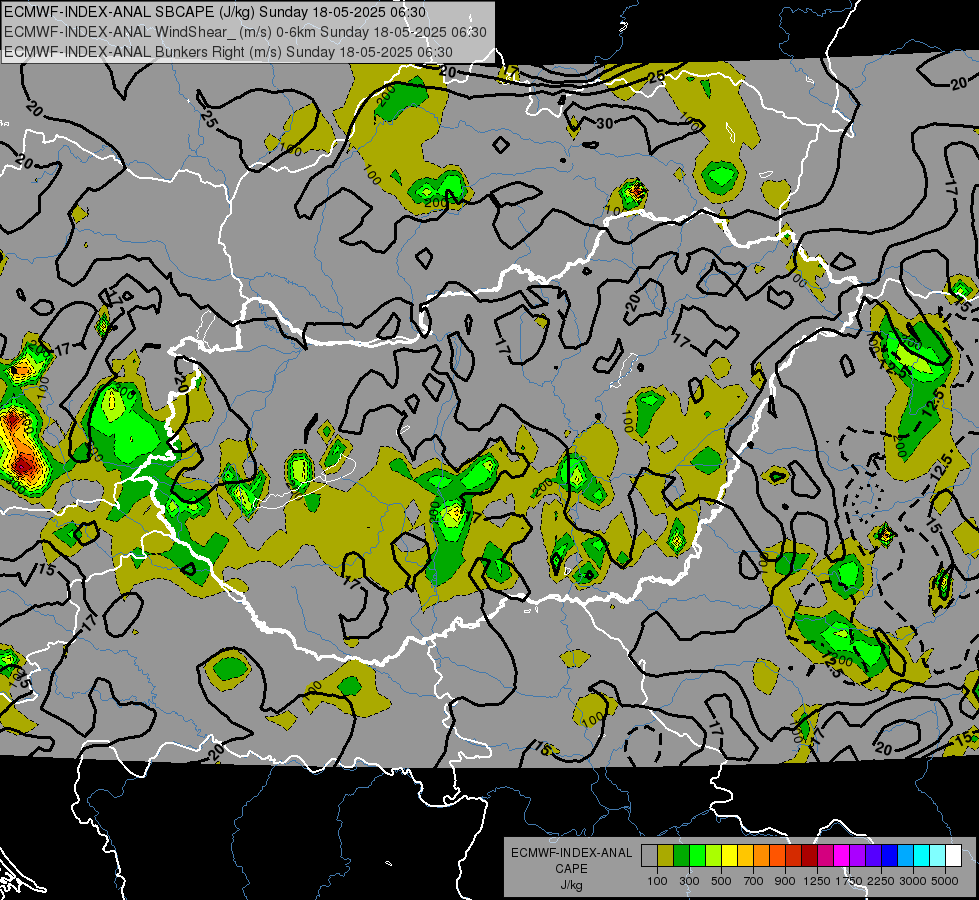
Task: Select the olive legend color swatch
Action: [x=666, y=855]
